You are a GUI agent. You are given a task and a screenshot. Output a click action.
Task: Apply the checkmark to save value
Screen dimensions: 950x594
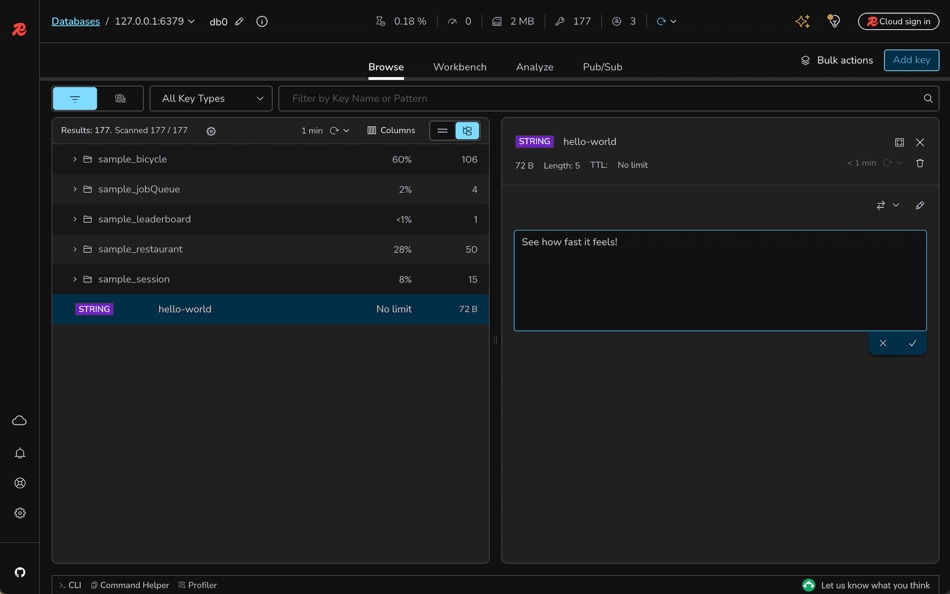912,343
